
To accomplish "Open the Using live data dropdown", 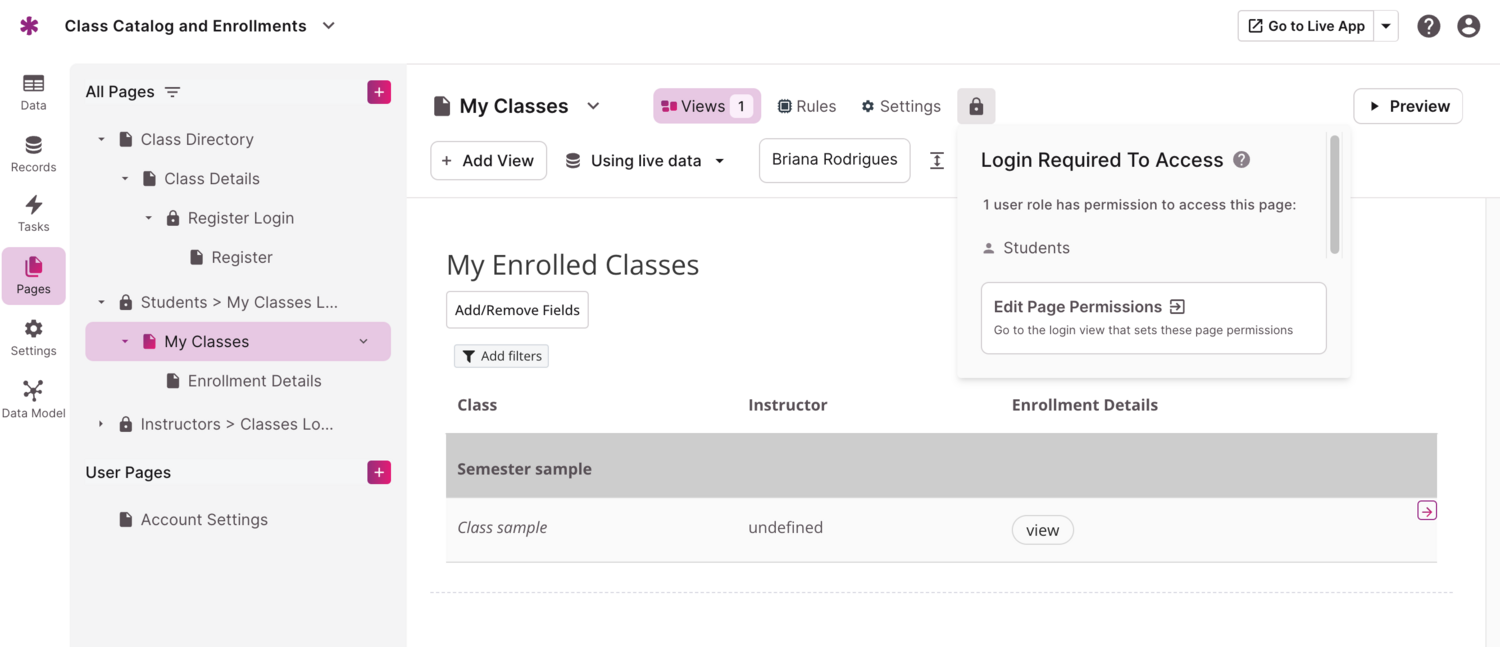I will (645, 161).
